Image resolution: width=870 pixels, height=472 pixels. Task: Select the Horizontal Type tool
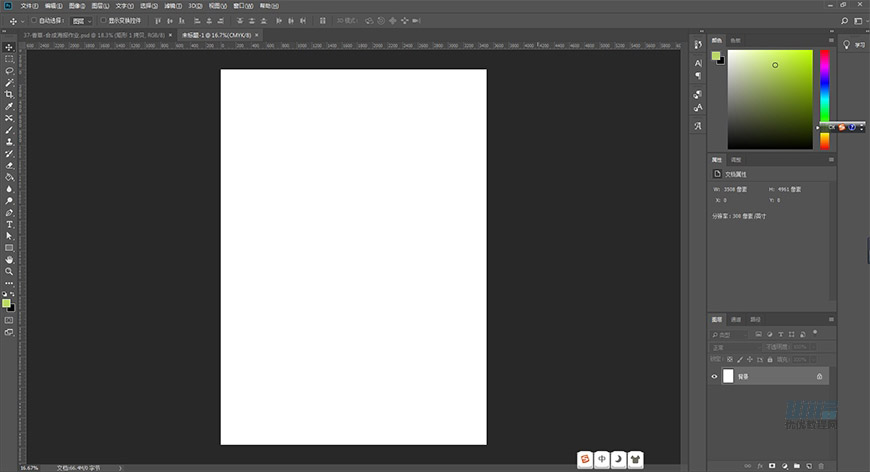pos(9,224)
